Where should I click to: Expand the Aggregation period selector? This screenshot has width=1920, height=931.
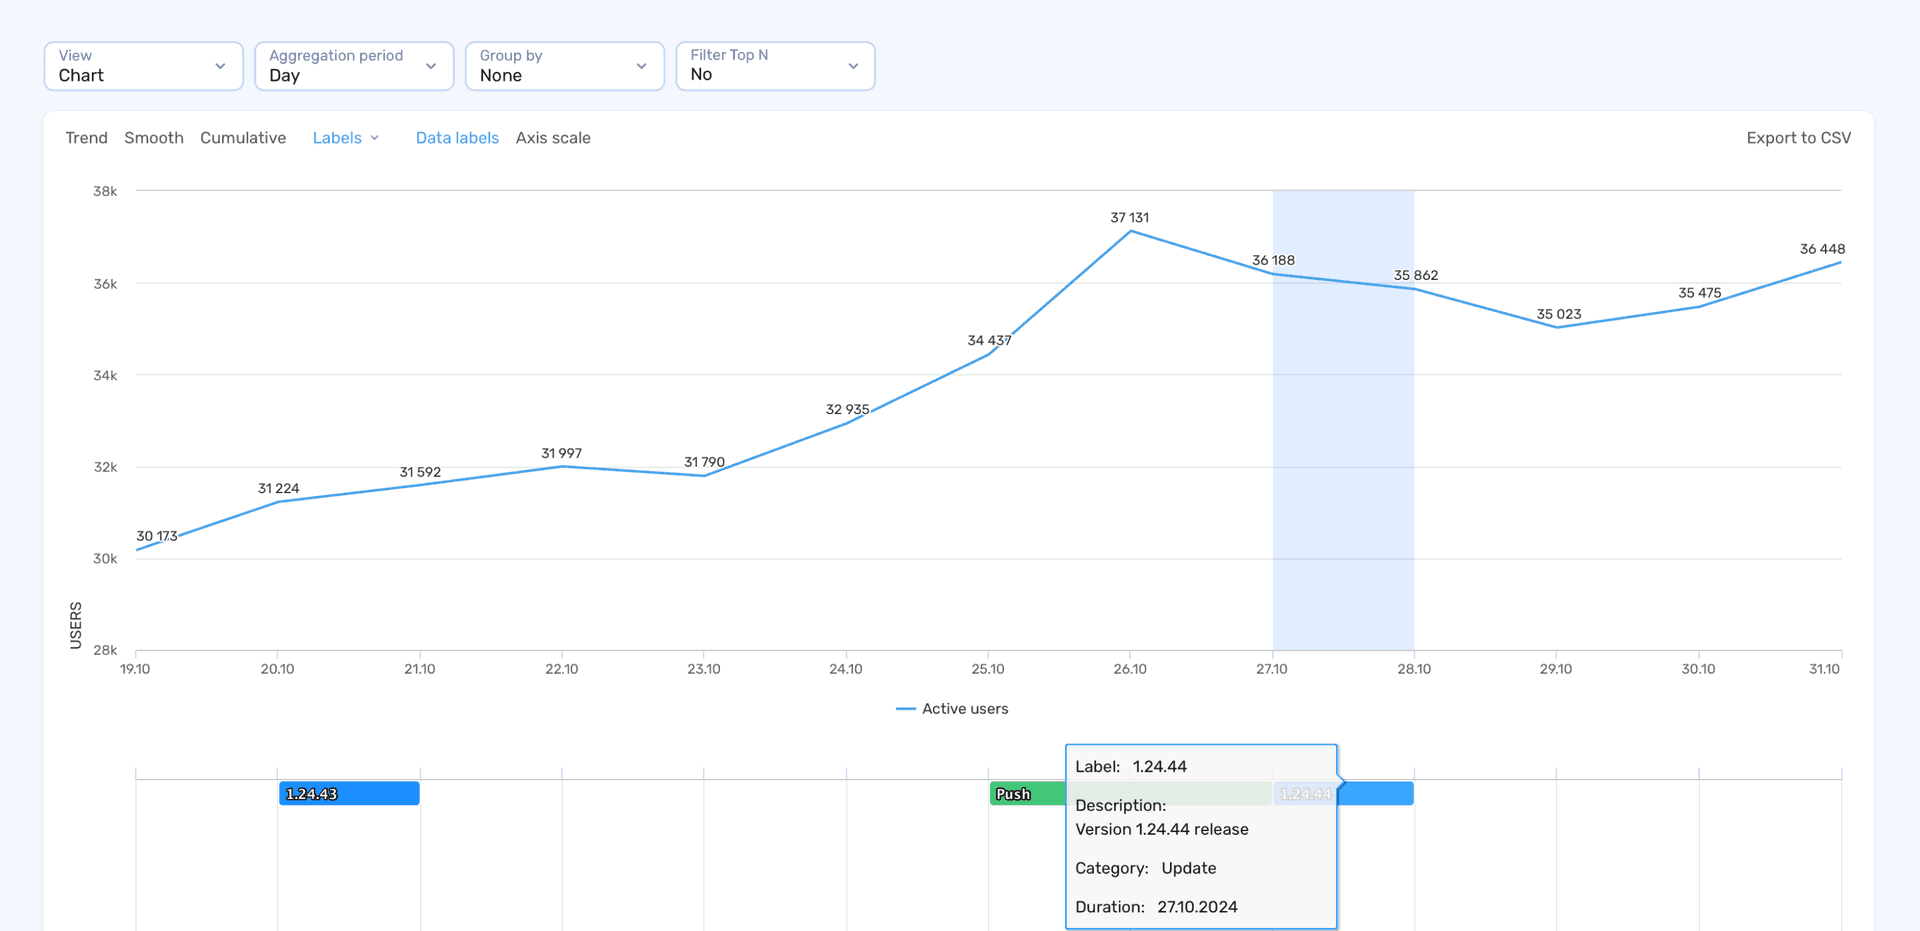353,66
